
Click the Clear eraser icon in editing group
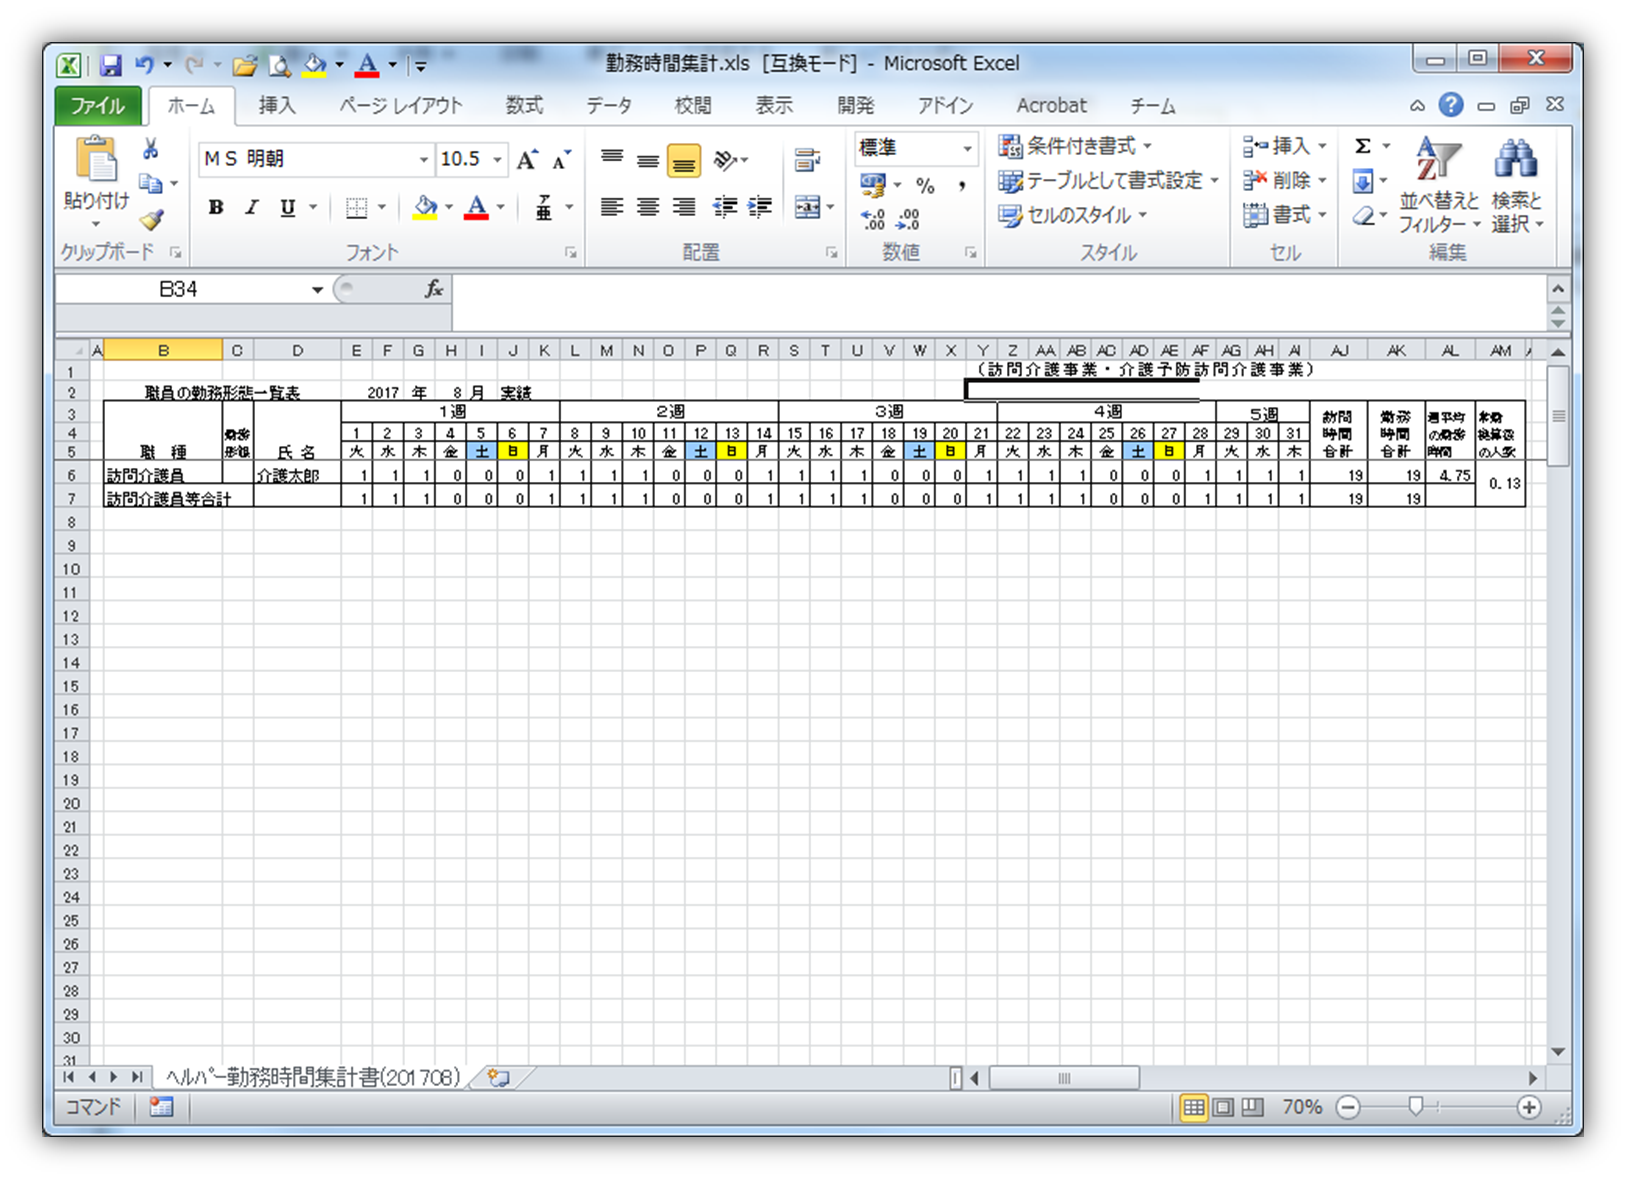[1362, 215]
